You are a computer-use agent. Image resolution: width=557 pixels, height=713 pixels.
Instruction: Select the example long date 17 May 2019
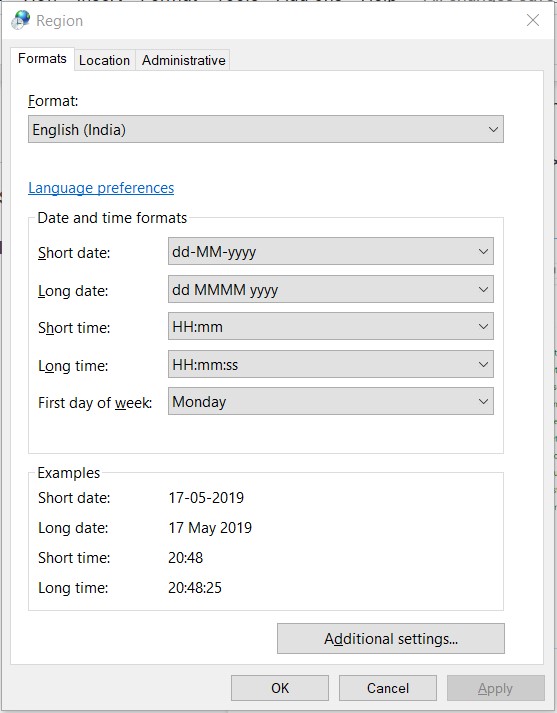click(210, 527)
